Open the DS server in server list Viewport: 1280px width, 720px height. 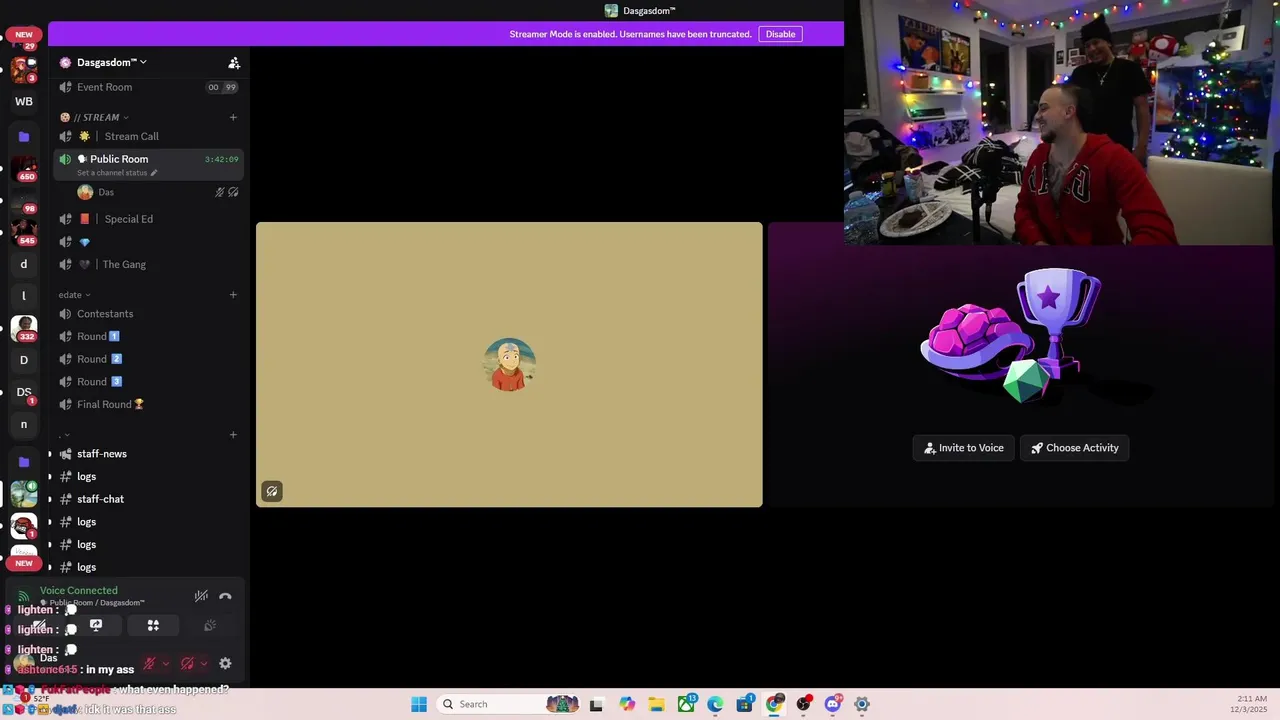coord(24,392)
